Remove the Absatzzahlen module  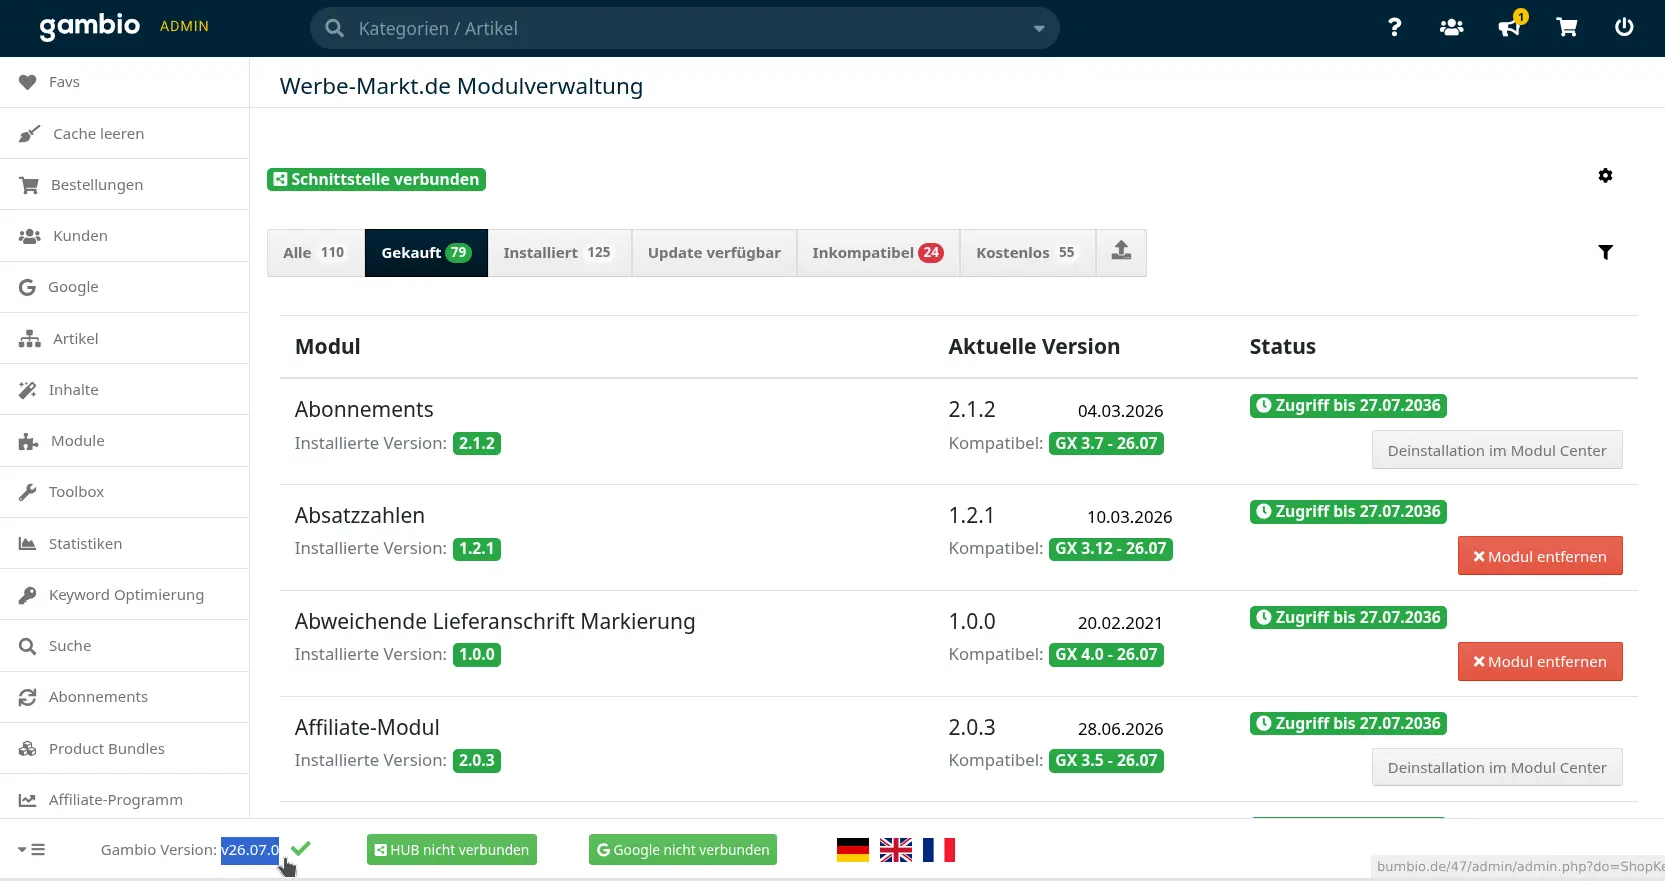point(1540,557)
